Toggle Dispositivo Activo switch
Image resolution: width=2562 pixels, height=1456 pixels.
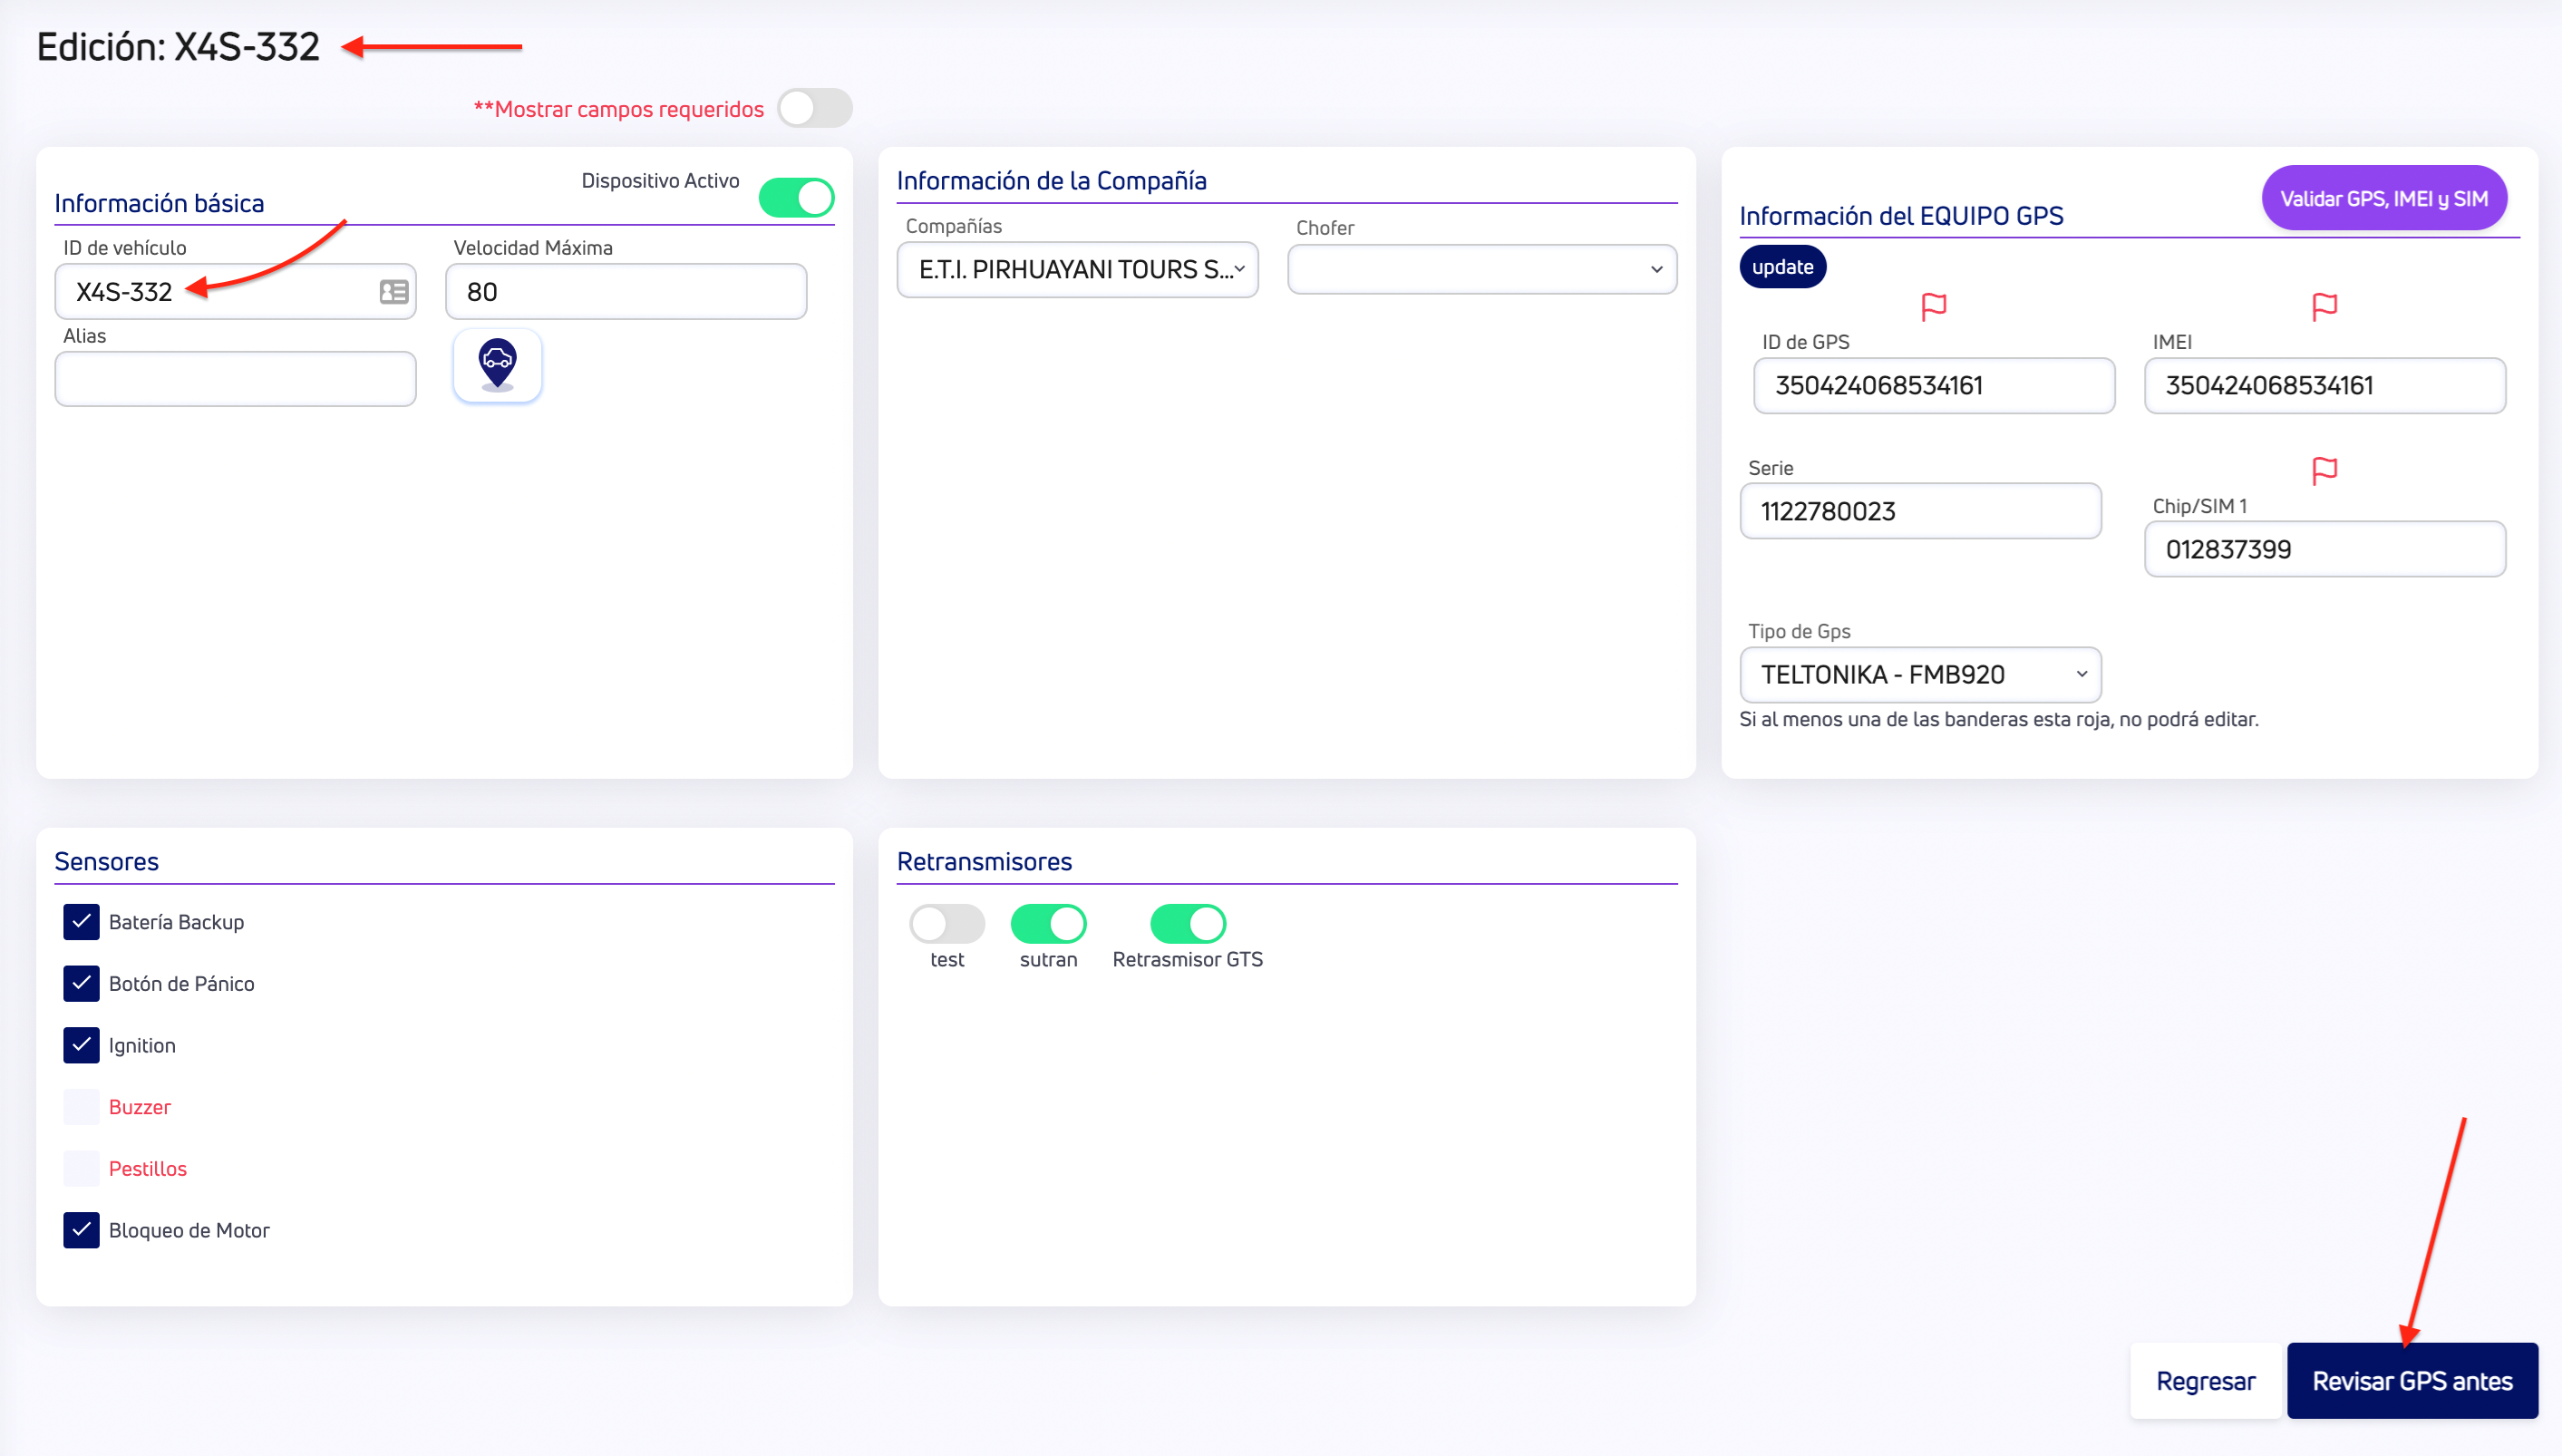click(796, 198)
